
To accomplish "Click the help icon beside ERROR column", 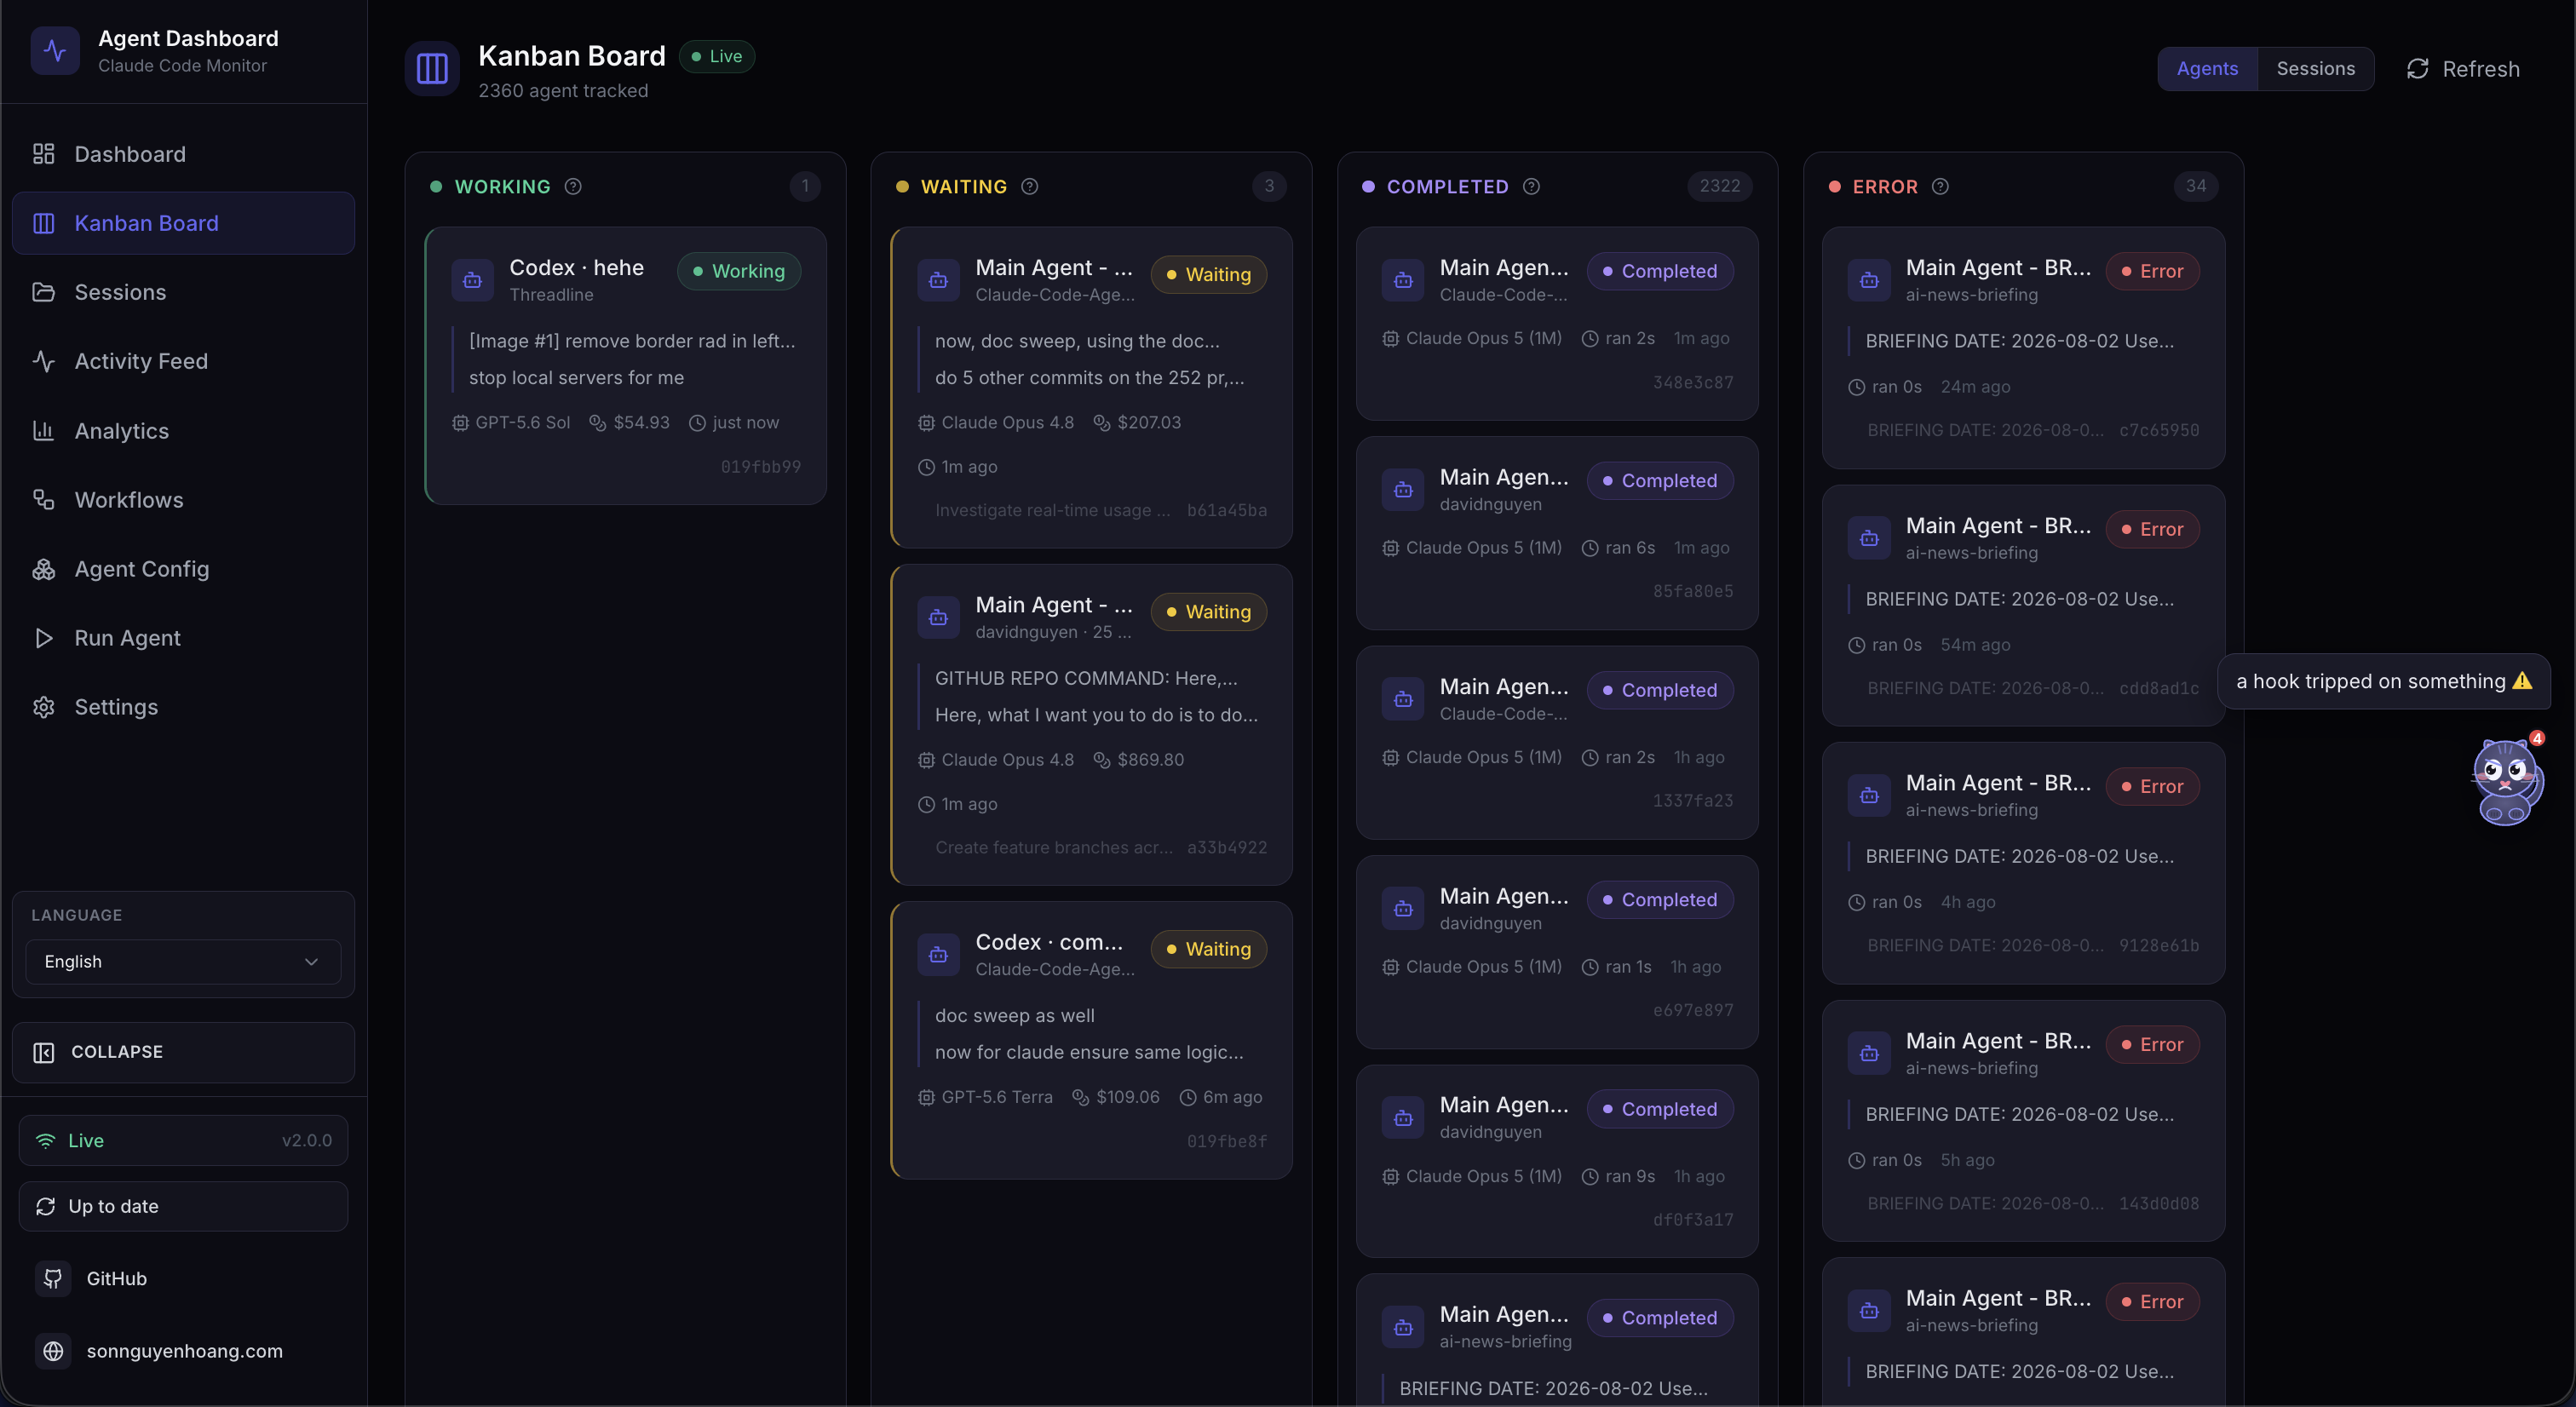I will [1940, 187].
